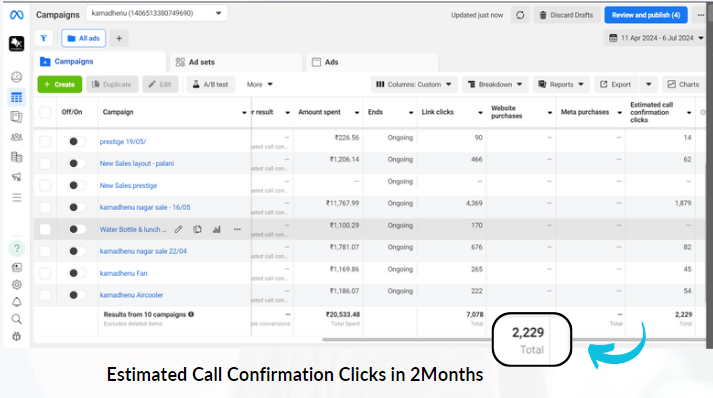
Task: Click the info icon beside Results from 10 campaigns
Action: 191,314
